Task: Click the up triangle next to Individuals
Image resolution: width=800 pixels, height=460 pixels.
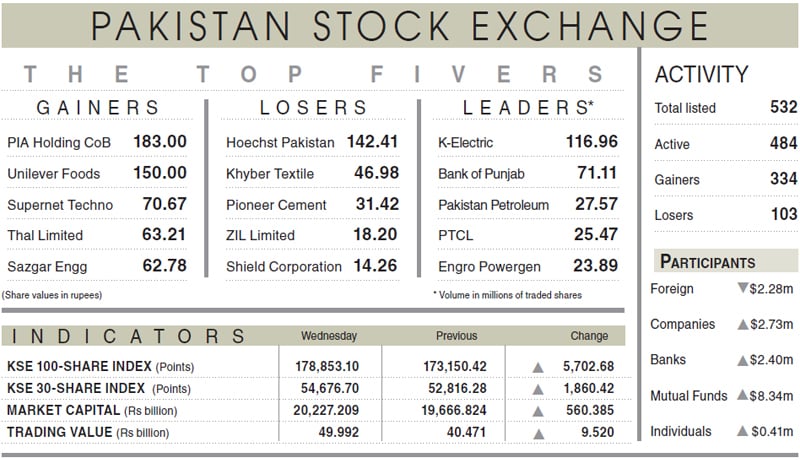Action: click(741, 432)
